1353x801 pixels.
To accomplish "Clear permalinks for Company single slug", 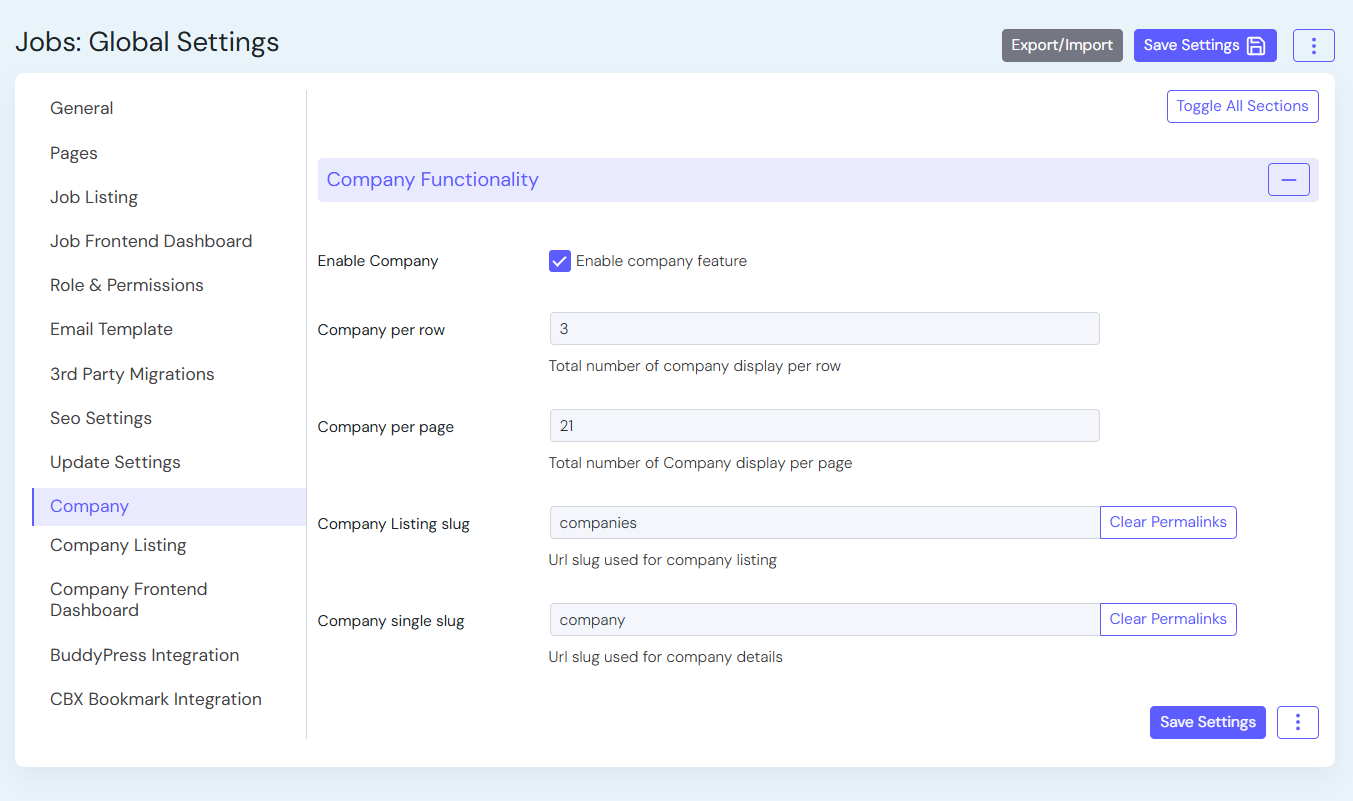I will point(1167,619).
